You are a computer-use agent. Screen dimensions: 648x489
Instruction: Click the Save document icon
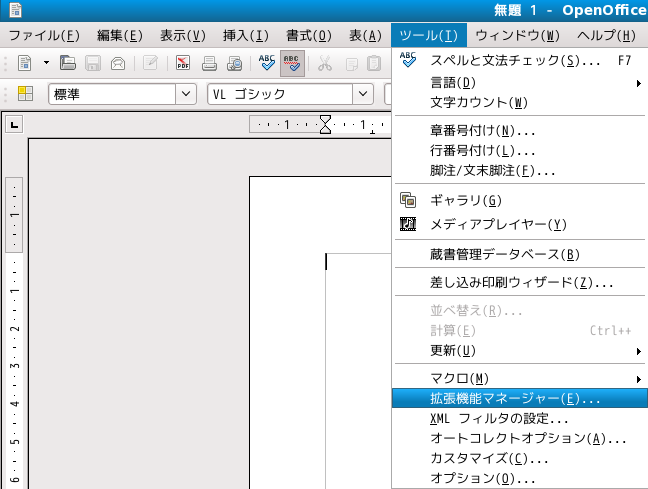(93, 63)
